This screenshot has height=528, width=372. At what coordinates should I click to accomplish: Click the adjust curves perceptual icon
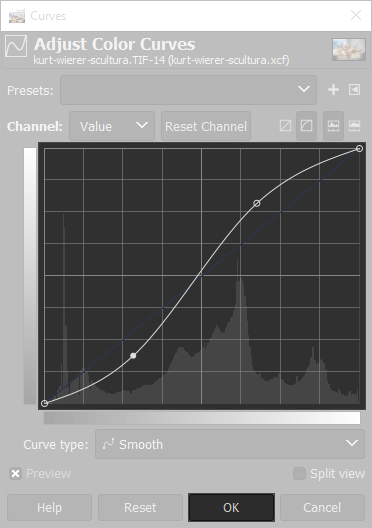pyautogui.click(x=306, y=126)
